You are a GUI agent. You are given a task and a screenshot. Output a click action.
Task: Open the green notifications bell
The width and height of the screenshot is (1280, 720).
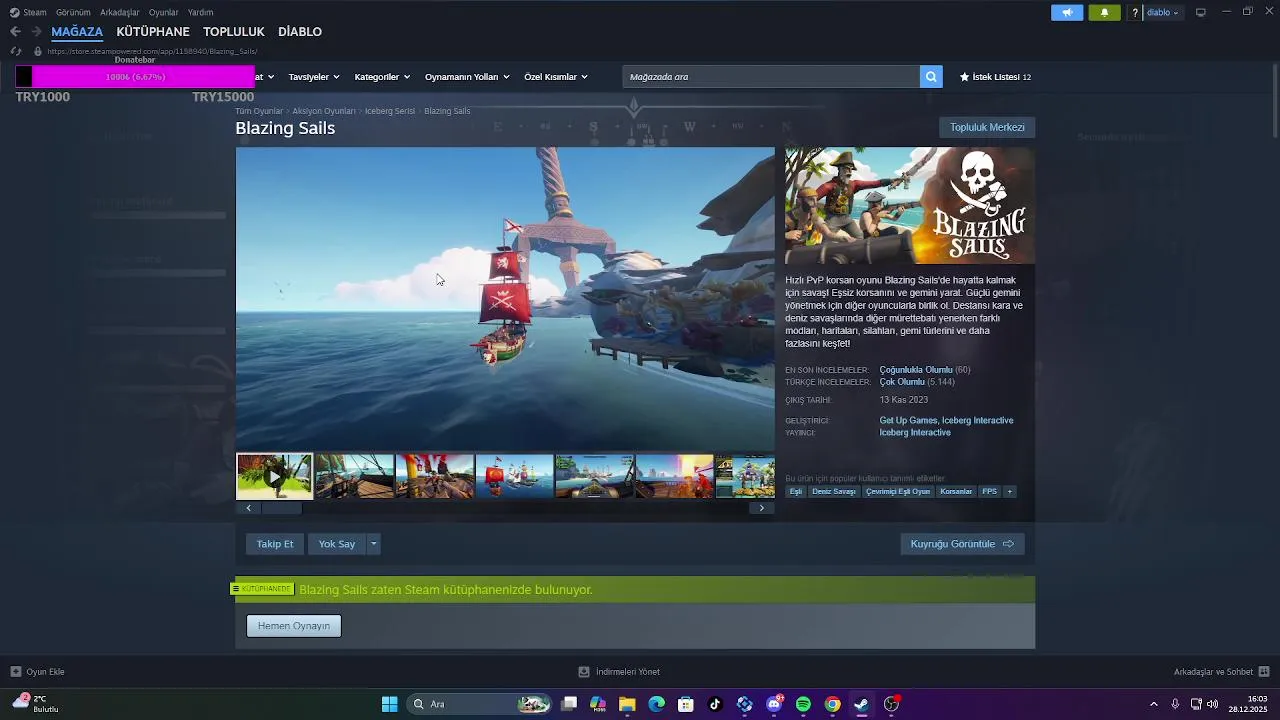click(1104, 12)
